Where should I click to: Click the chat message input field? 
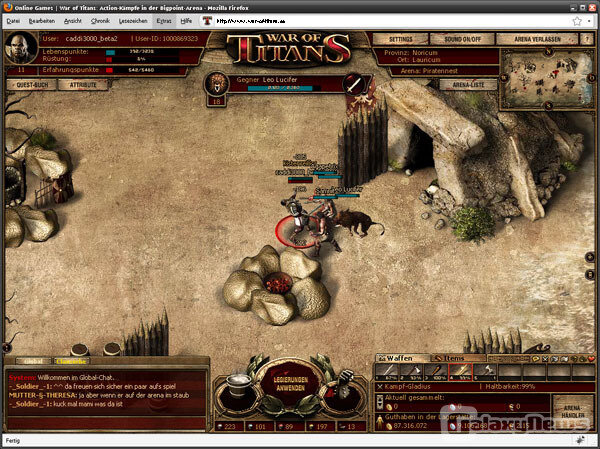click(x=106, y=423)
